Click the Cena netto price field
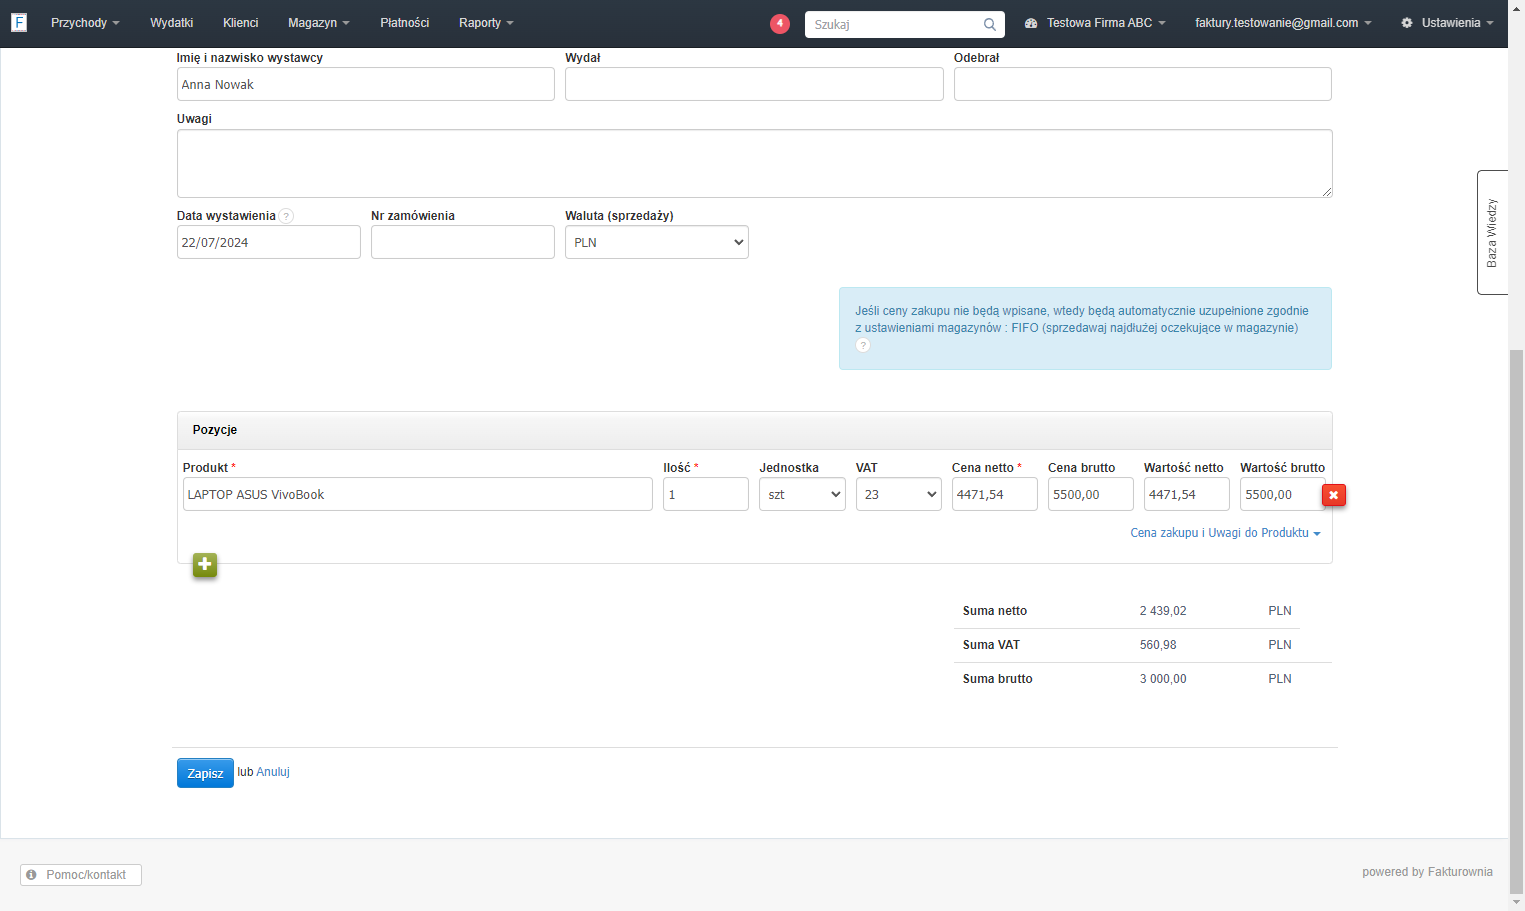Image resolution: width=1525 pixels, height=911 pixels. coord(995,494)
